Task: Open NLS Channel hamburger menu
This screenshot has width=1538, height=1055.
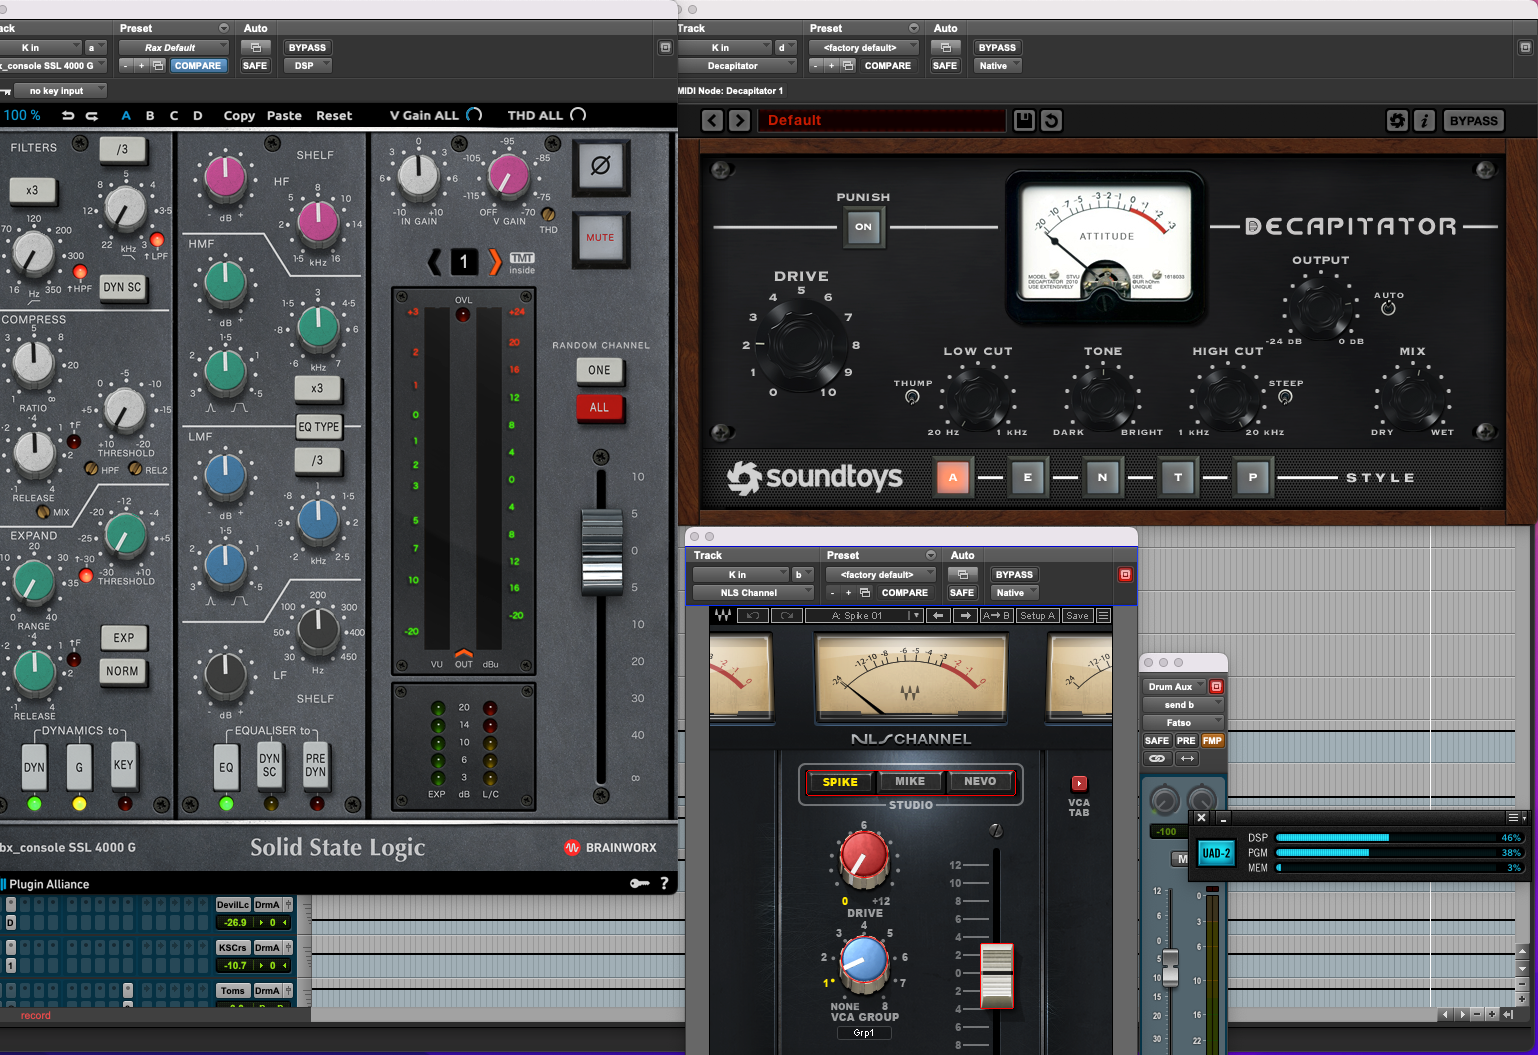Action: pyautogui.click(x=1104, y=616)
